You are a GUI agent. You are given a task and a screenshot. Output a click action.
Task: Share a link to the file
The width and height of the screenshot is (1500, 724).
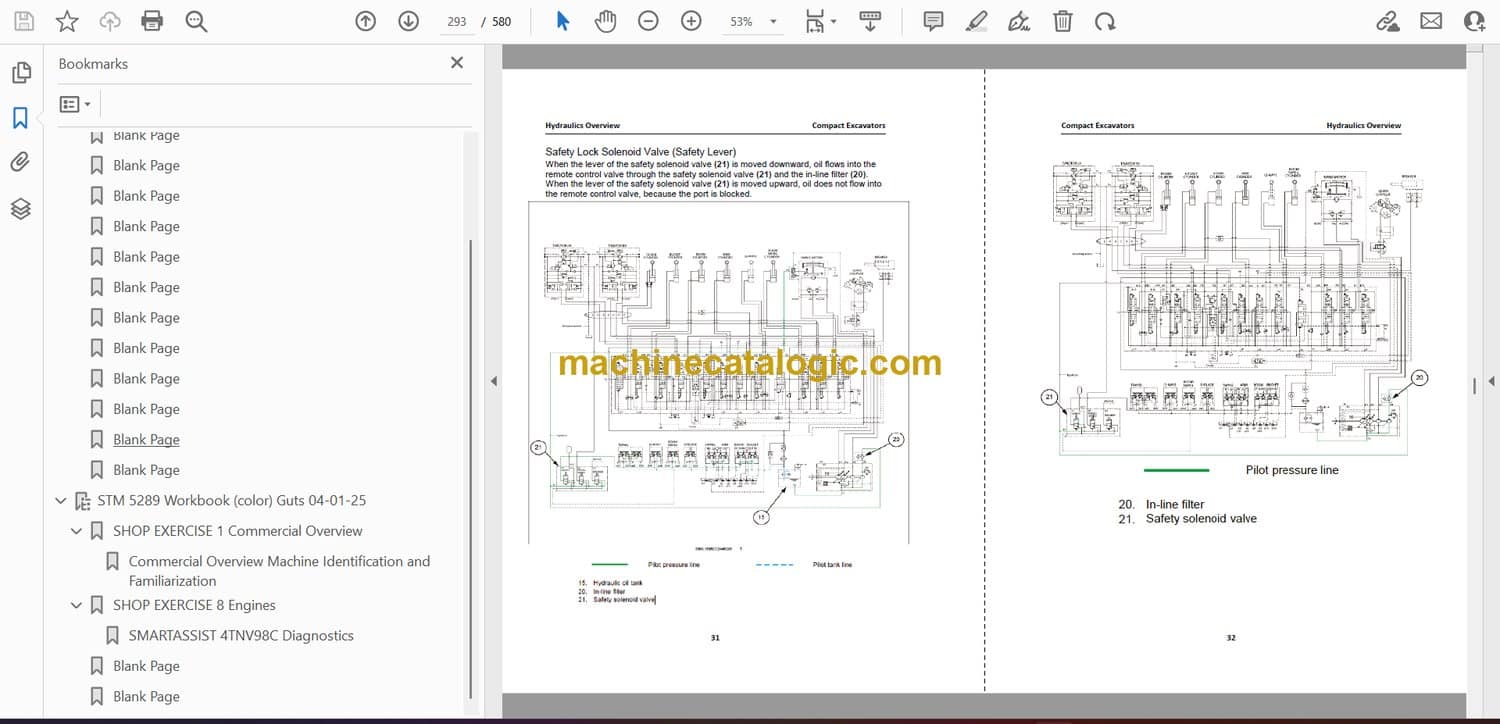[x=1388, y=21]
